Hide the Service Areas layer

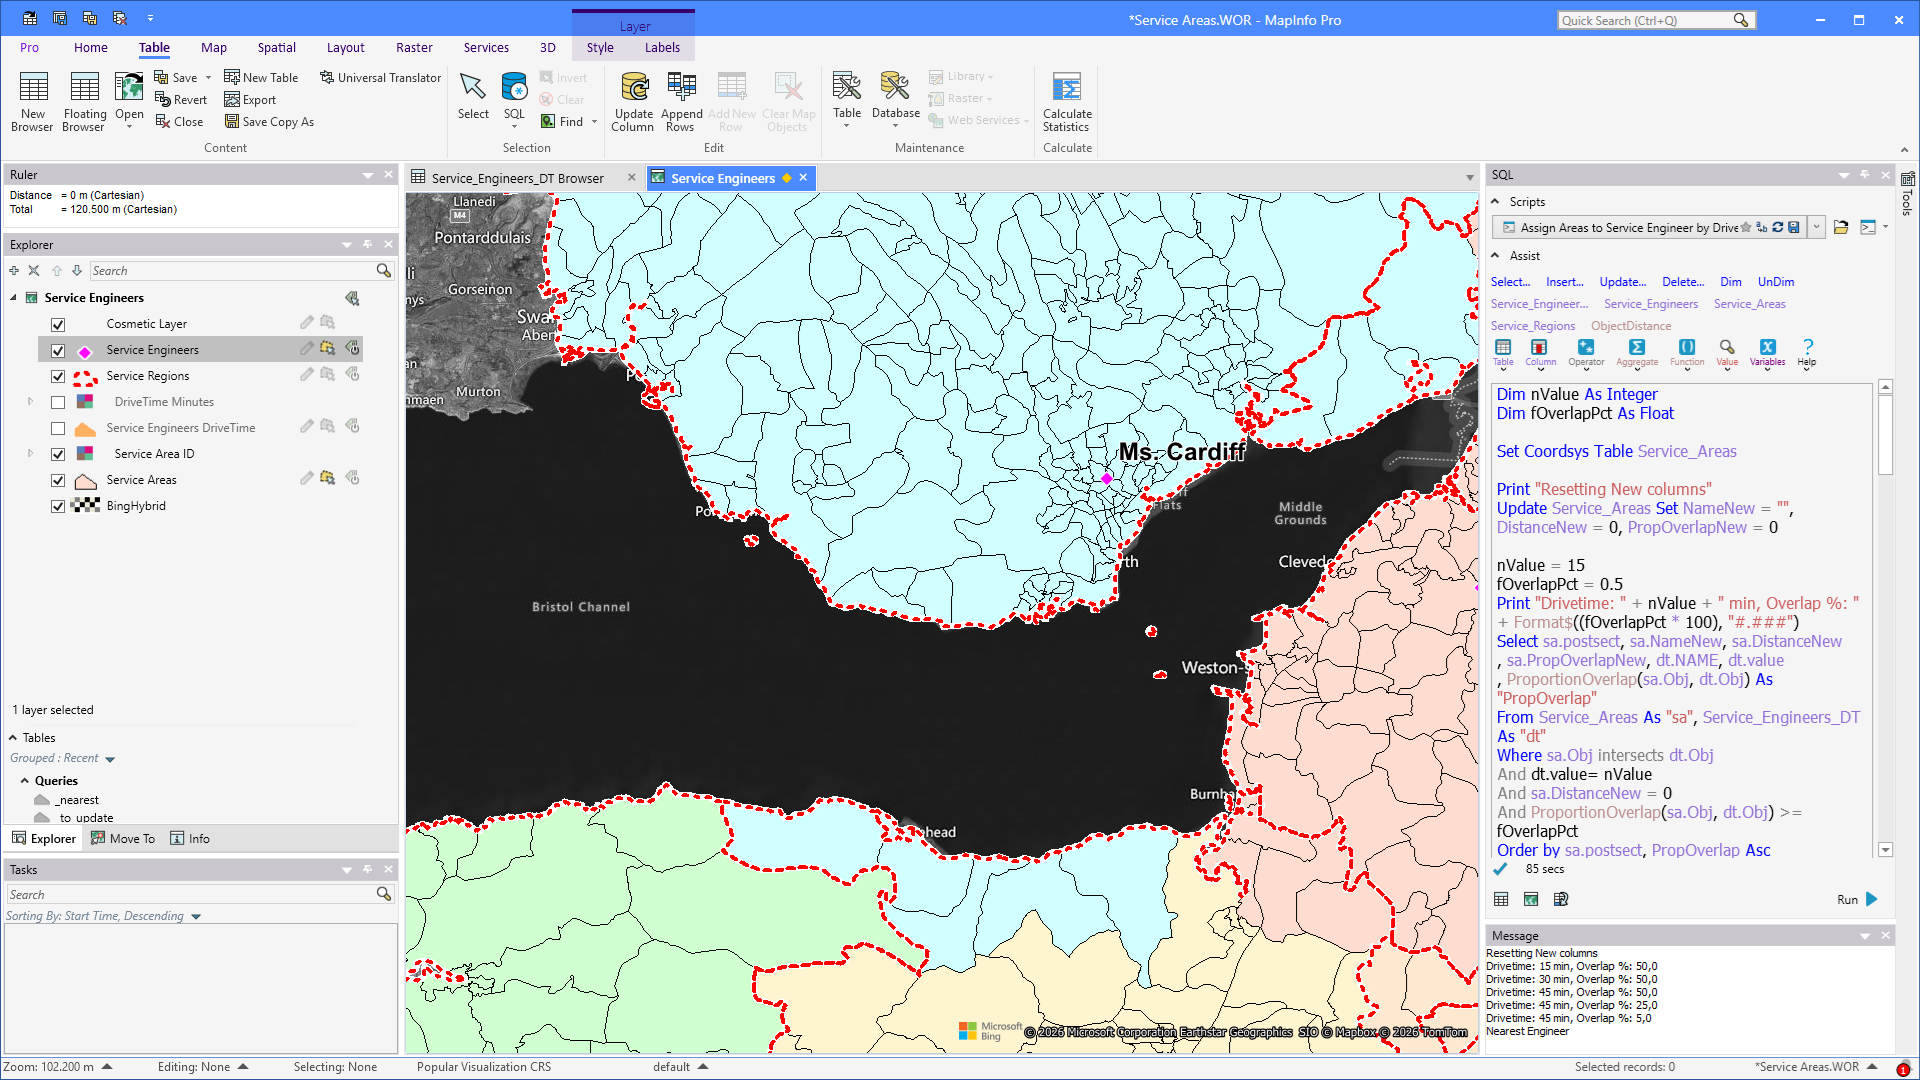(x=58, y=480)
